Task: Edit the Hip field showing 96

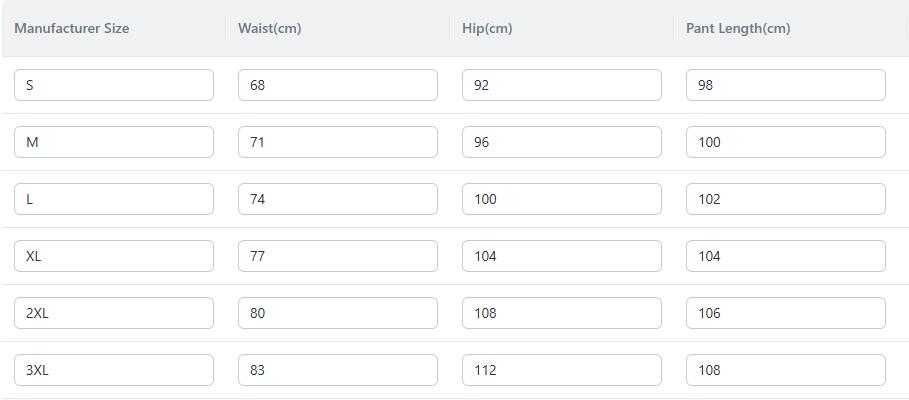Action: pyautogui.click(x=562, y=142)
